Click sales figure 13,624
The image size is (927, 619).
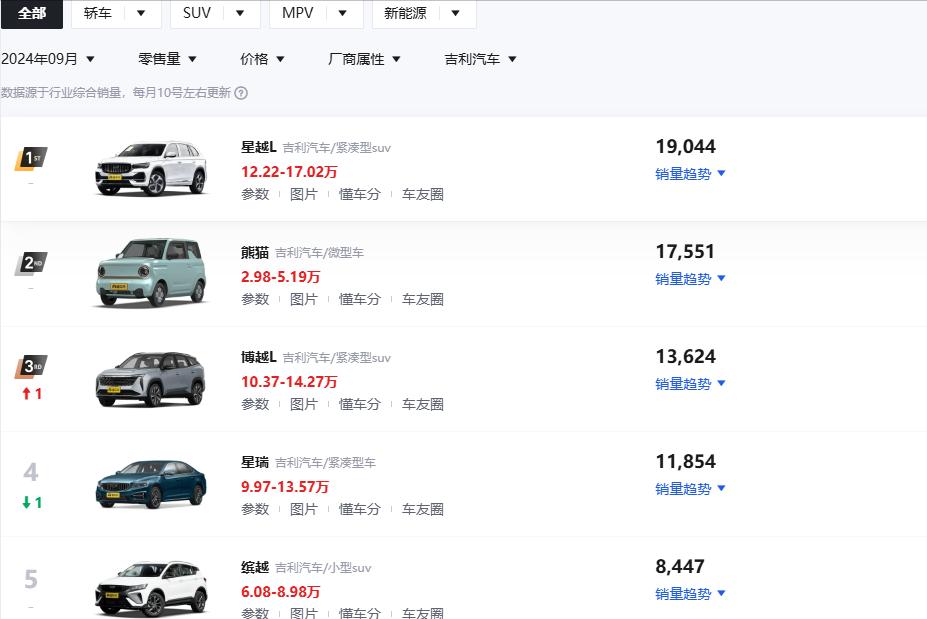(x=685, y=357)
